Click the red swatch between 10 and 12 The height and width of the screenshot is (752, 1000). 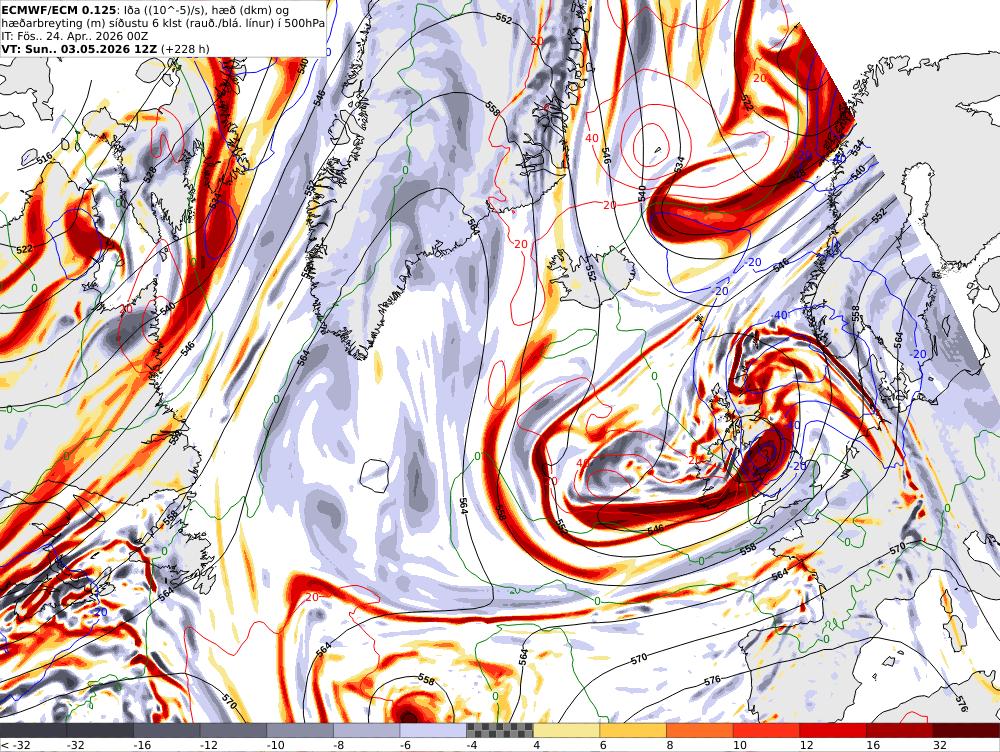[767, 731]
